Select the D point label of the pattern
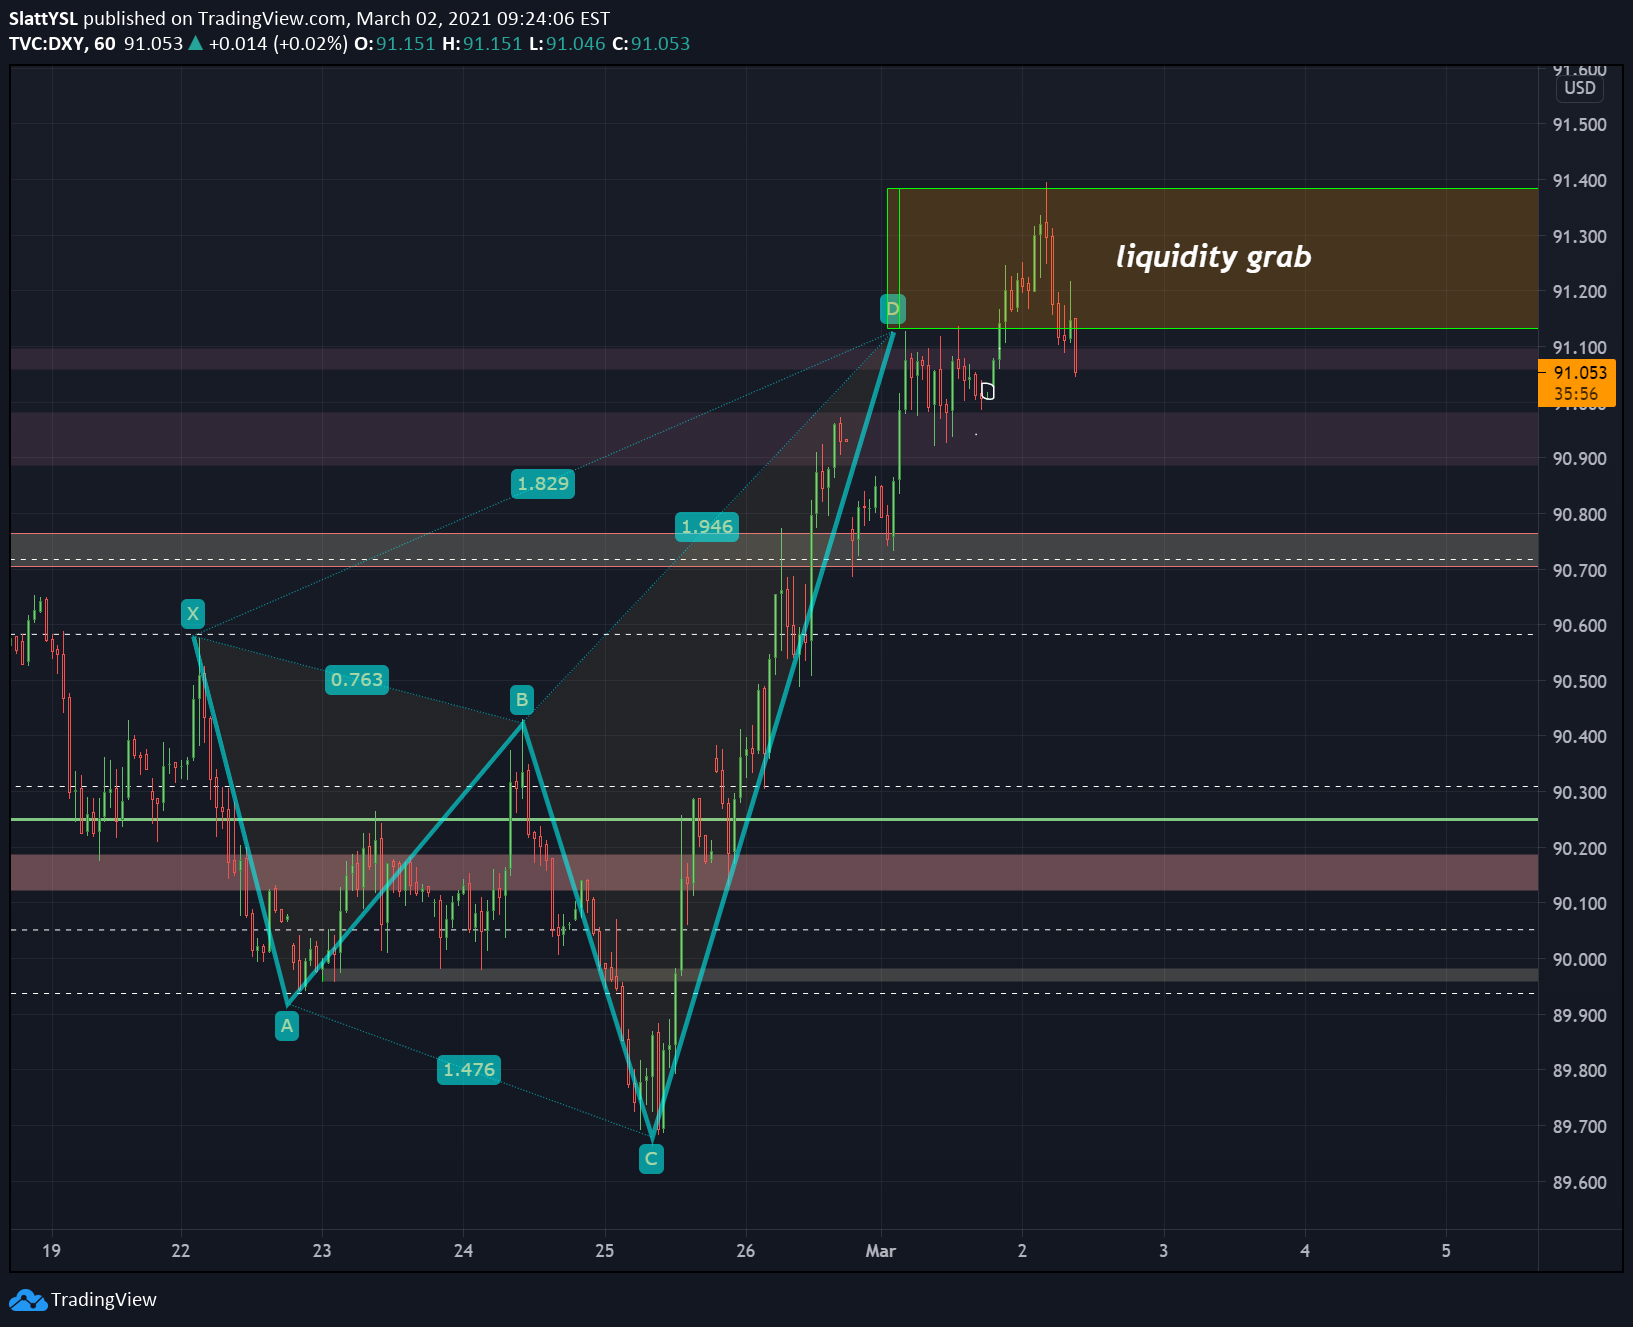The height and width of the screenshot is (1327, 1633). (x=893, y=309)
